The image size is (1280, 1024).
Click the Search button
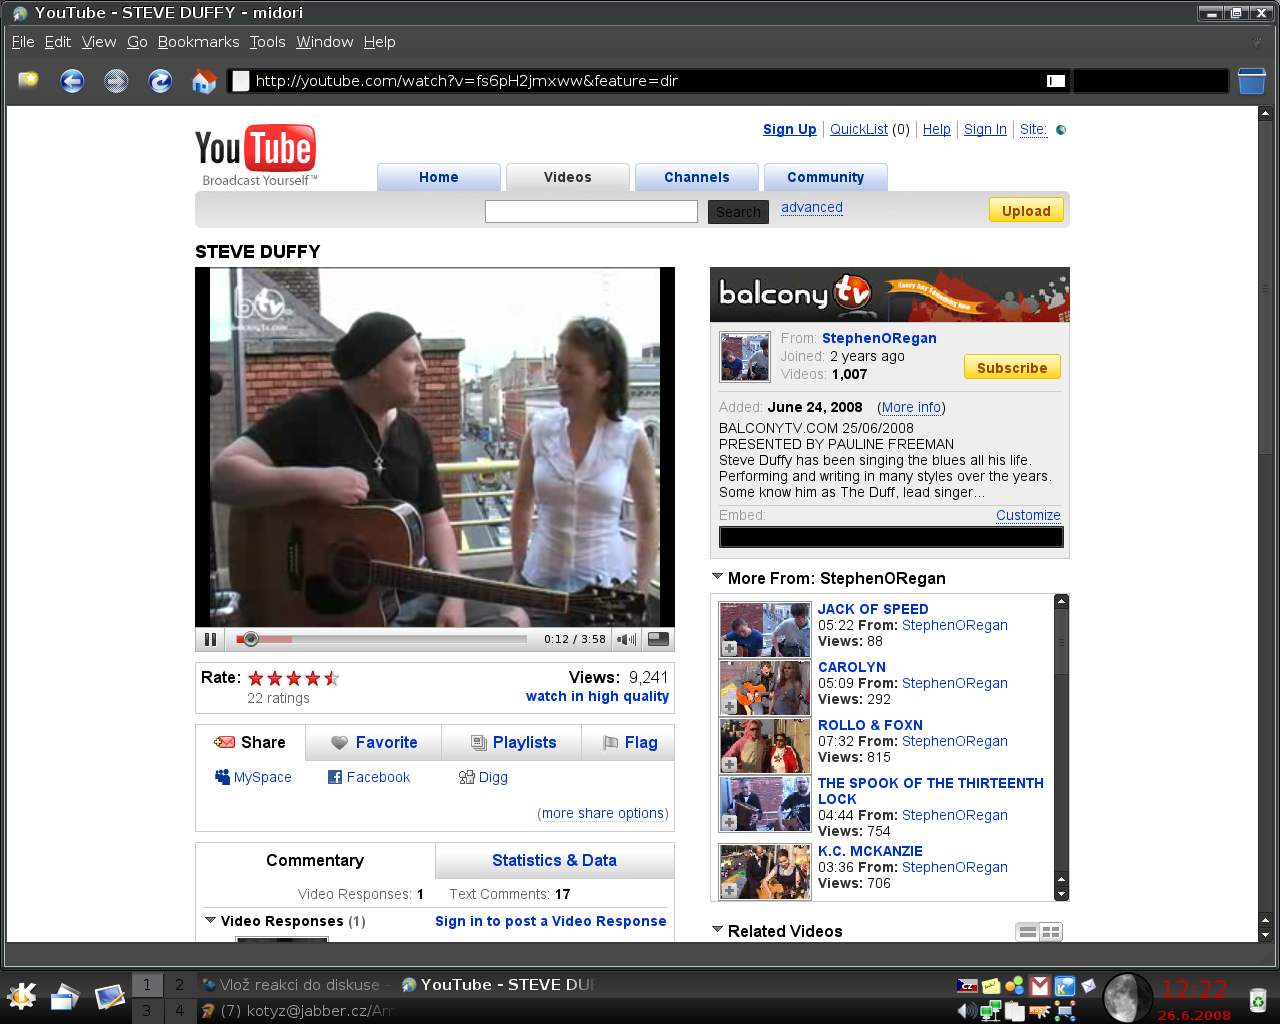pos(738,212)
